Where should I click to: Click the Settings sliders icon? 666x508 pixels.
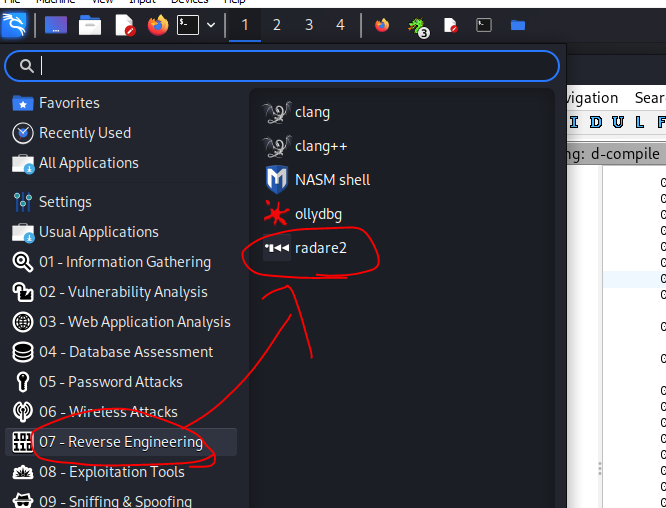(23, 202)
